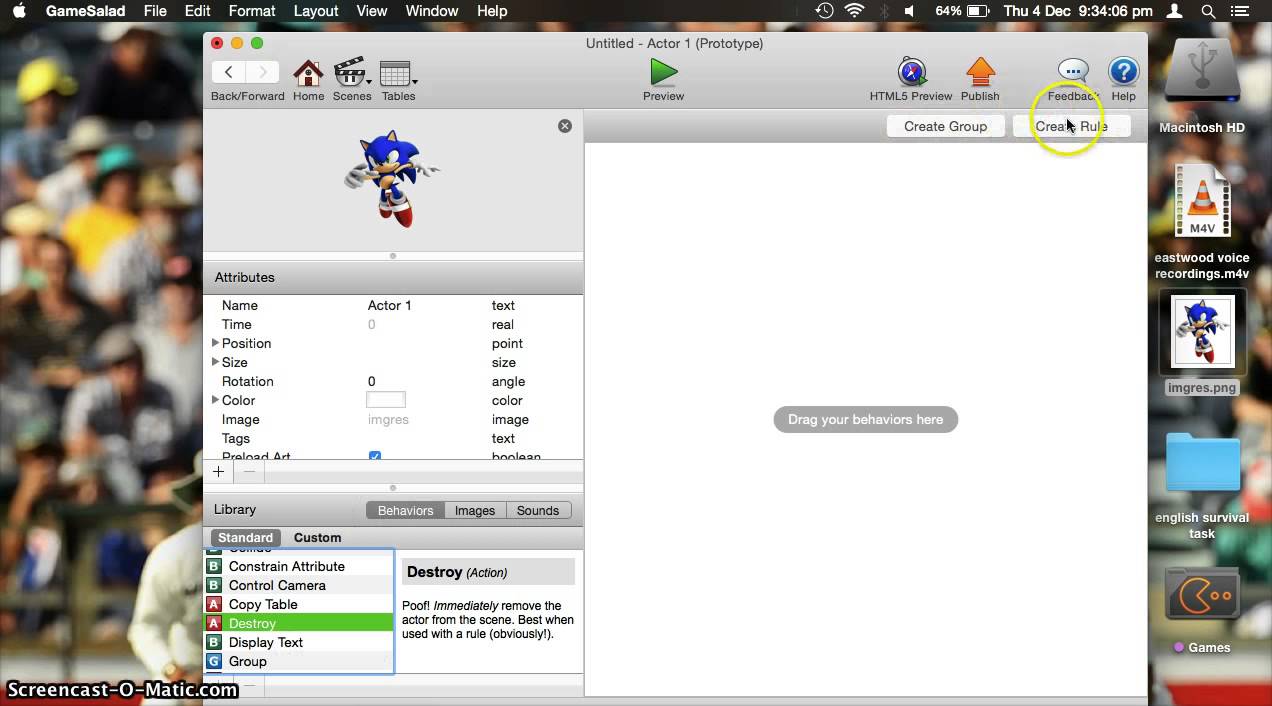Add an attribute with the plus button

(x=218, y=471)
